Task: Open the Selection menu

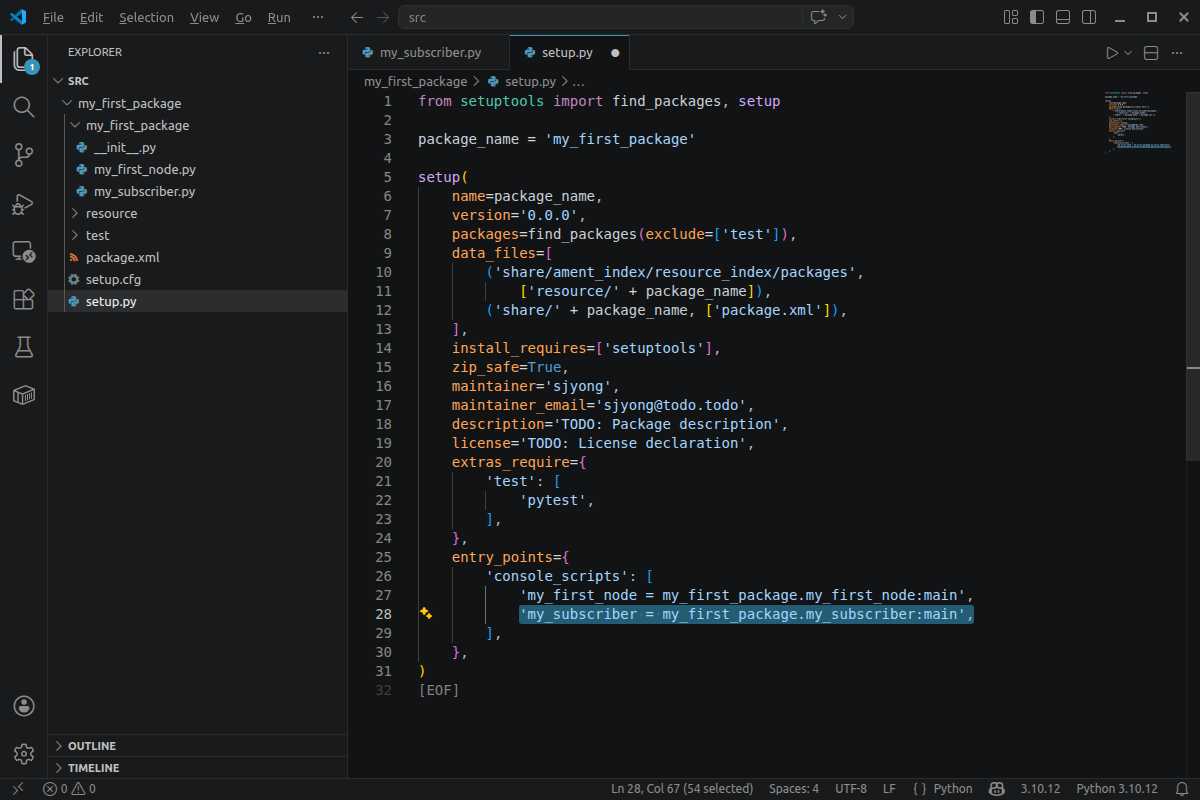Action: (146, 17)
